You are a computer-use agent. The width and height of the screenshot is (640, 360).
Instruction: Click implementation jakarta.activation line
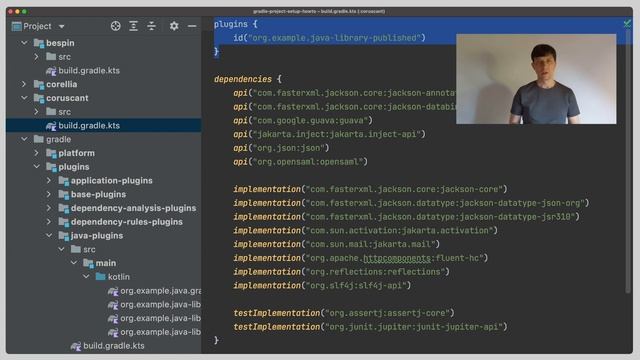pos(365,231)
